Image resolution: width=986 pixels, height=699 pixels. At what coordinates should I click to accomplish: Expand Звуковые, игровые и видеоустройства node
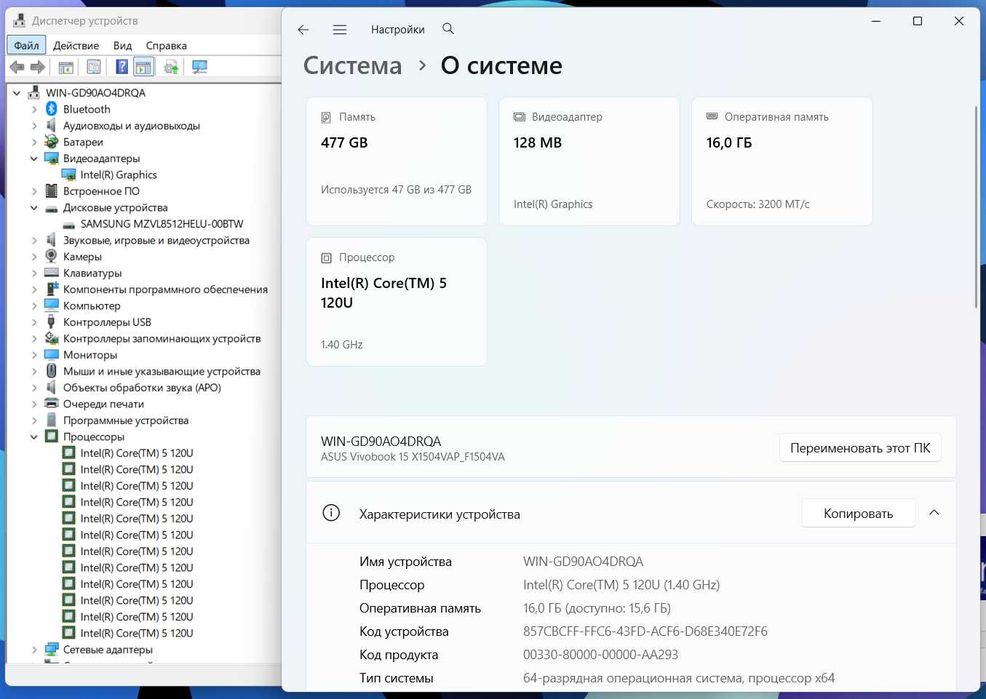click(34, 240)
